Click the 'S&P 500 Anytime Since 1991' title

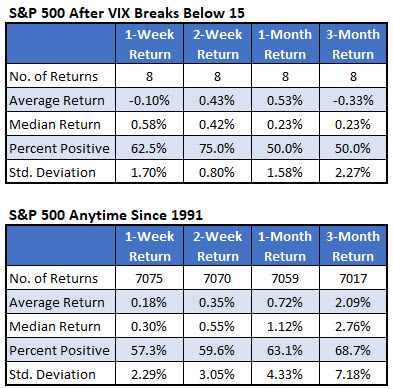[x=106, y=215]
